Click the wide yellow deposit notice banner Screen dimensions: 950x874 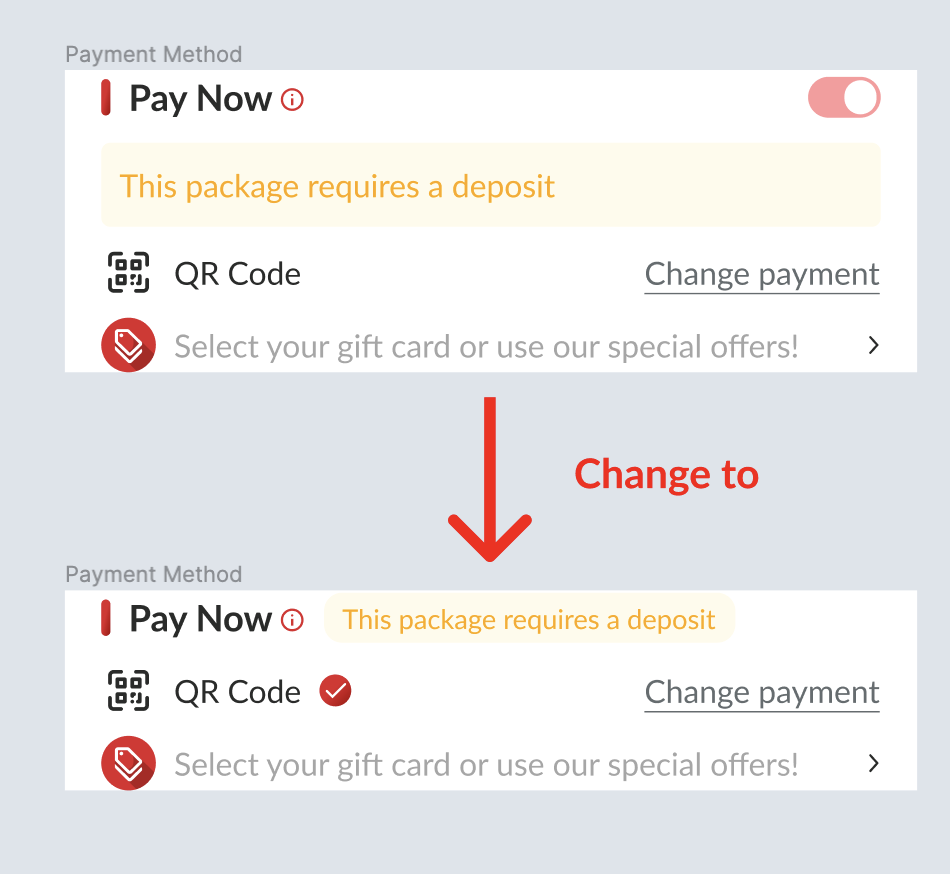pyautogui.click(x=490, y=186)
